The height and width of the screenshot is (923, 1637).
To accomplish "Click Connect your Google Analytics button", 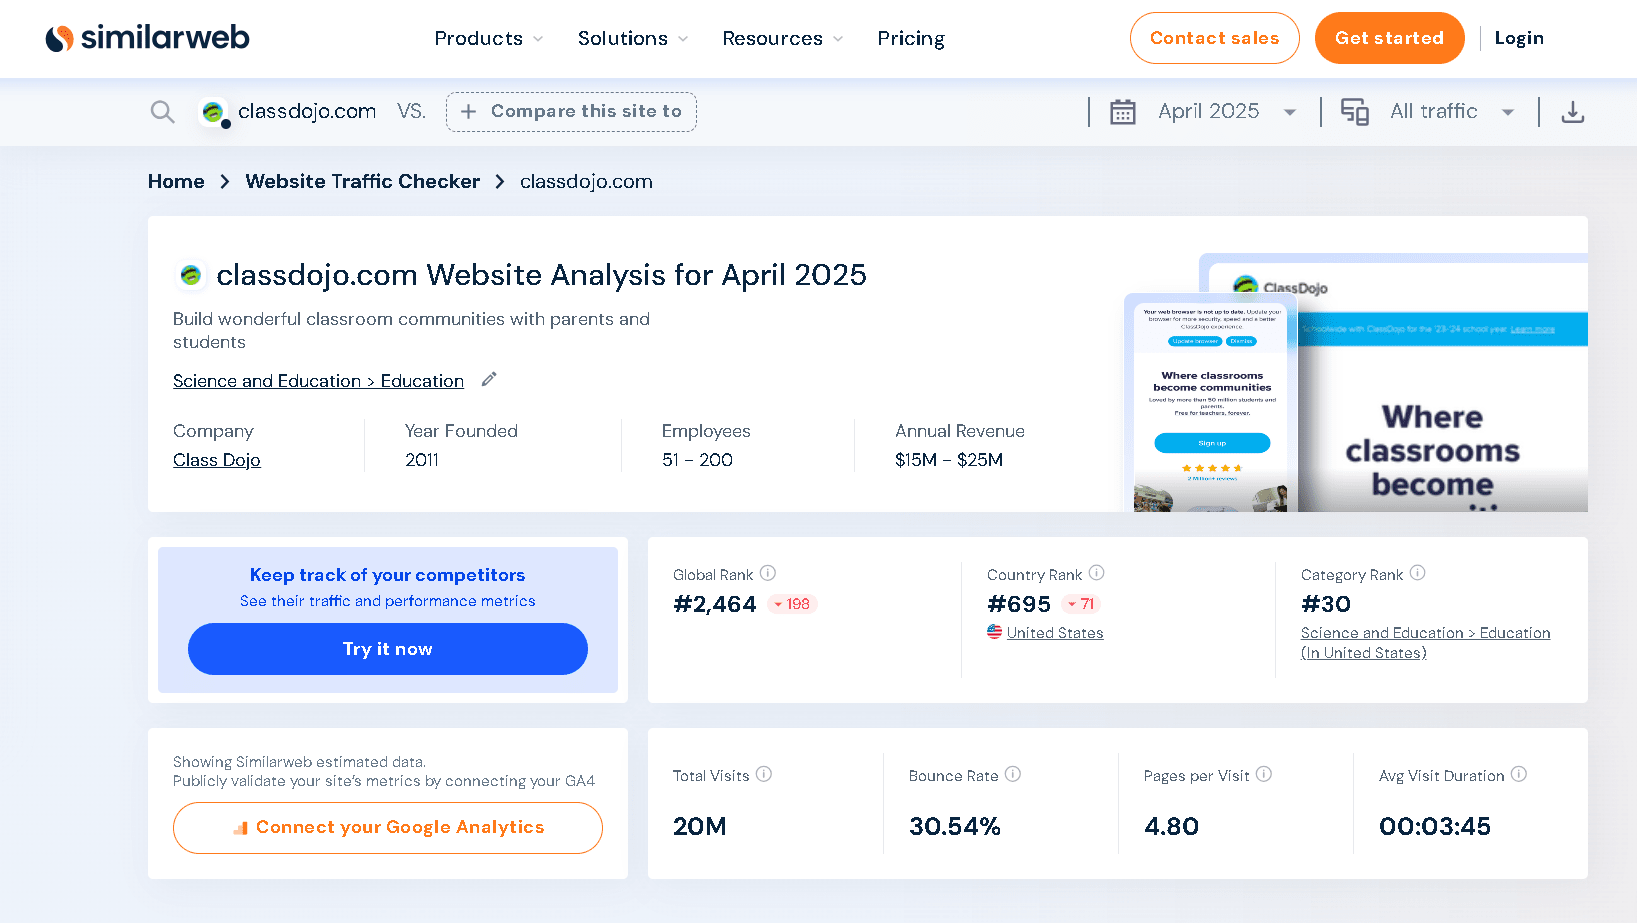I will 388,828.
